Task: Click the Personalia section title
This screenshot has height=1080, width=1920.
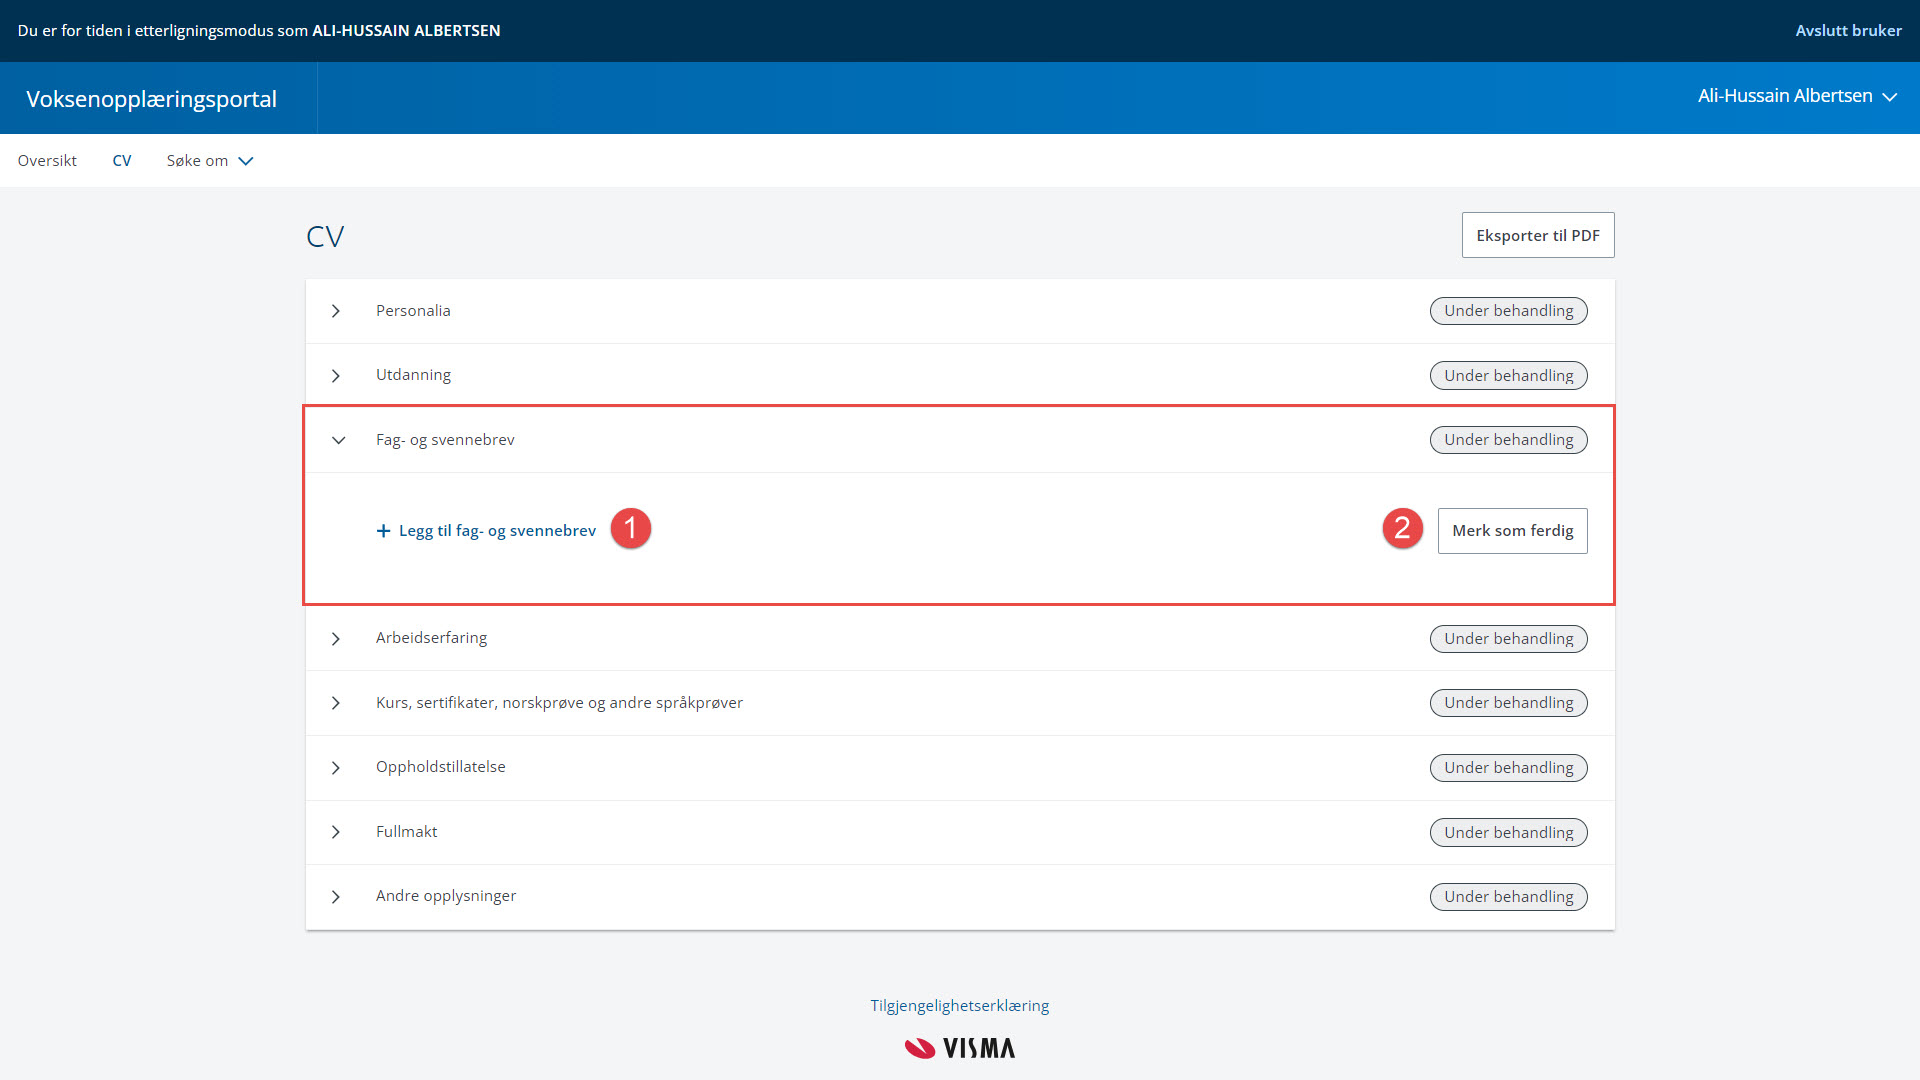Action: 413,311
